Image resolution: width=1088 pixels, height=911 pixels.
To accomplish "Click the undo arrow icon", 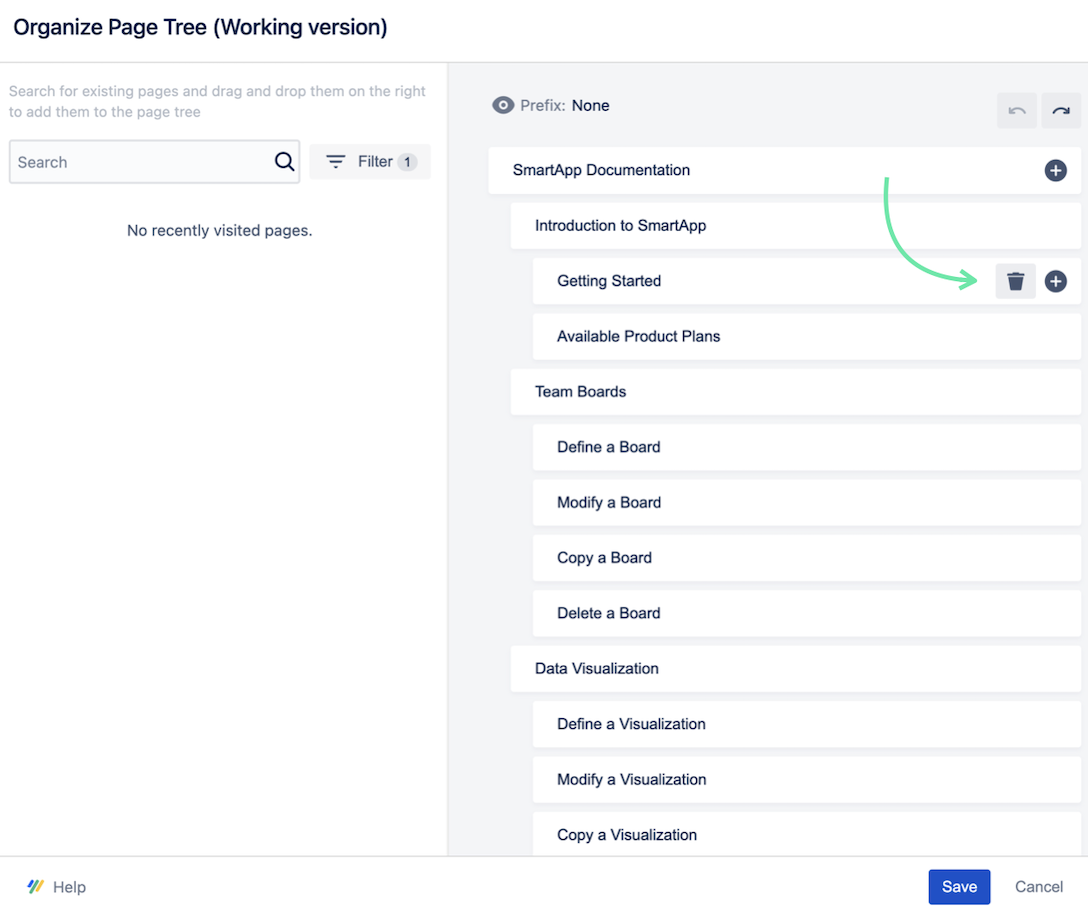I will pos(1016,110).
